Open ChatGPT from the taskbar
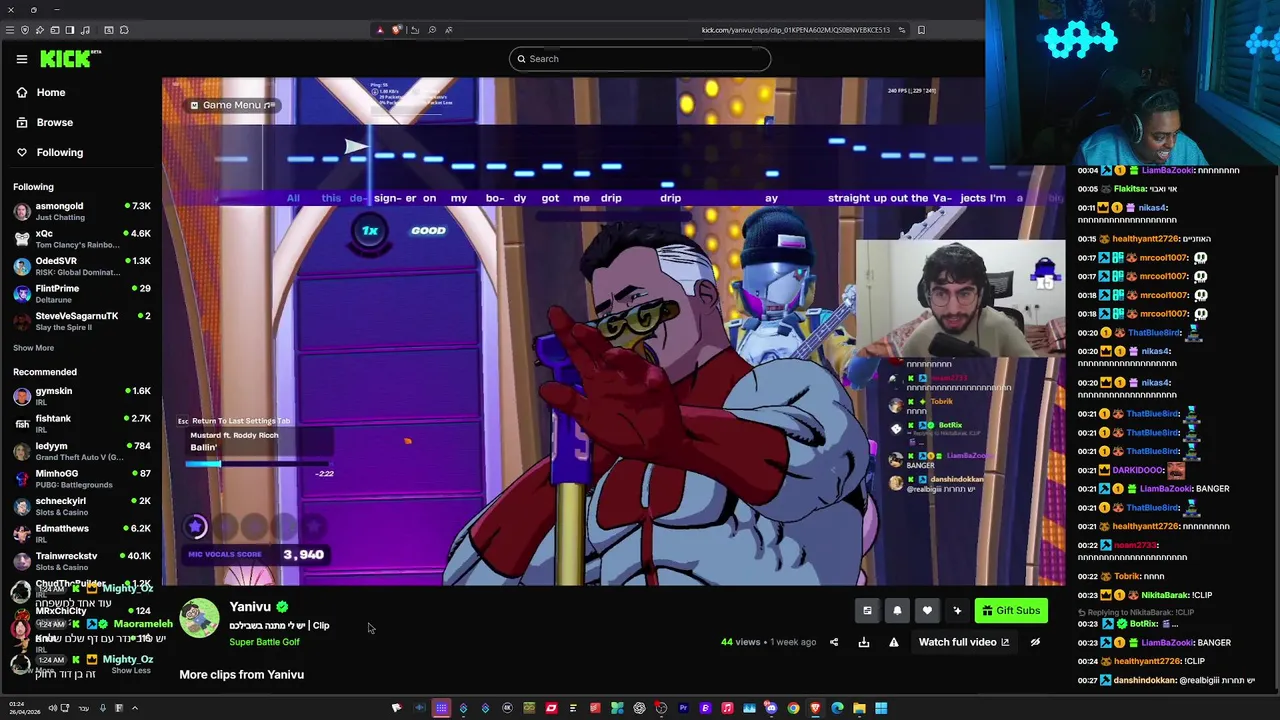Screen dimensions: 1280x720 point(639,708)
